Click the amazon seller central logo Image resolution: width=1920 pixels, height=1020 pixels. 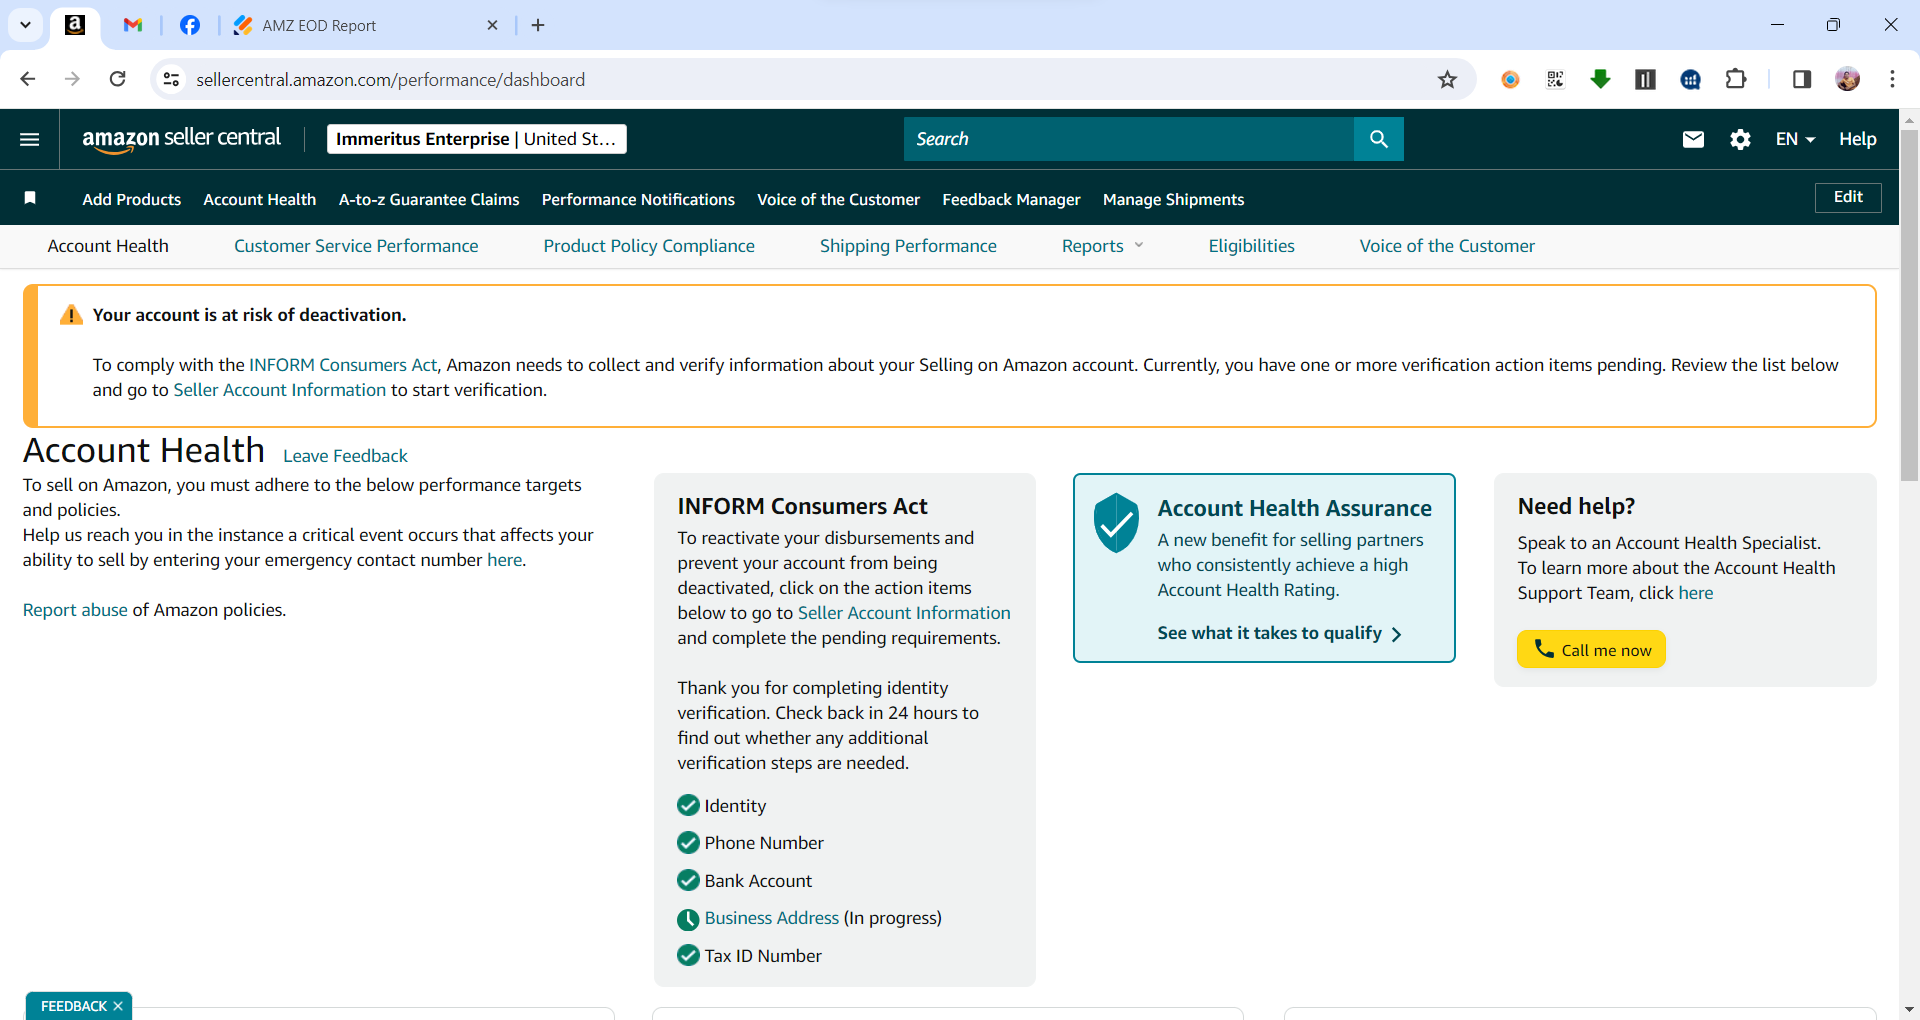[x=181, y=139]
